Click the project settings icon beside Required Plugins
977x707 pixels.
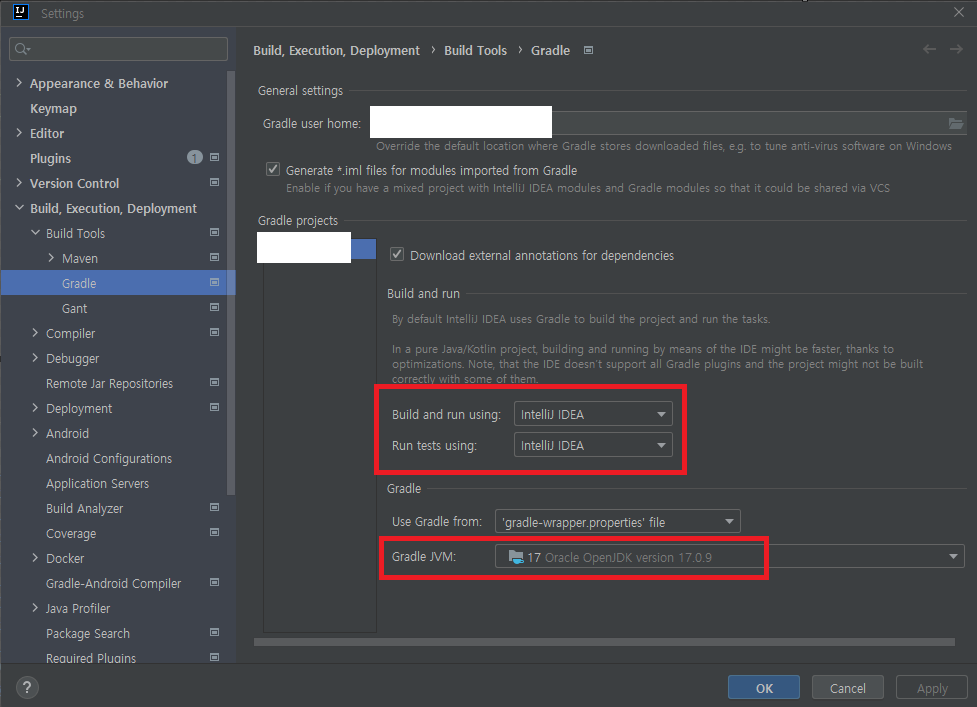coord(214,657)
